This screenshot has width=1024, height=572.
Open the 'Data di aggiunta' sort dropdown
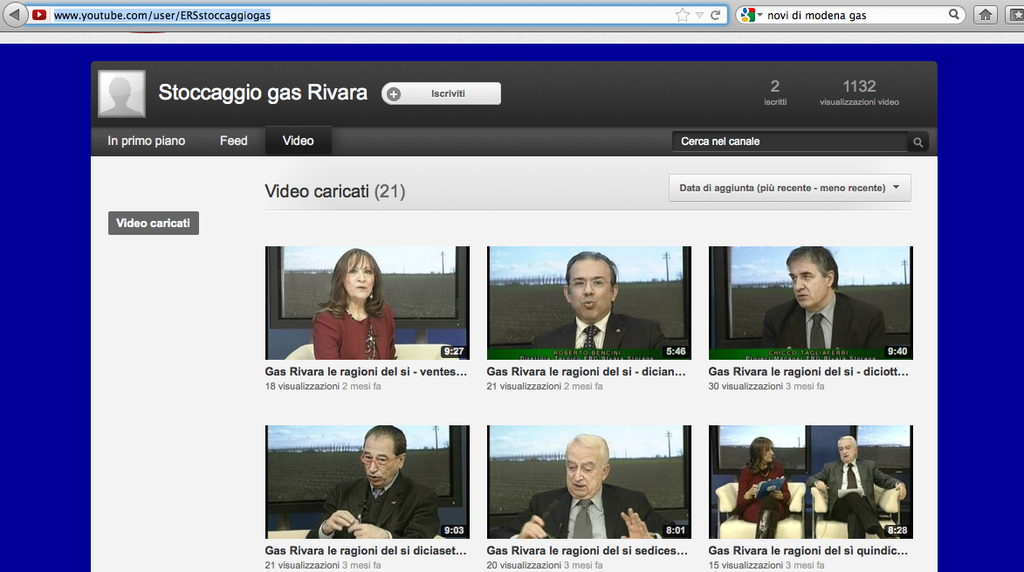click(x=789, y=188)
